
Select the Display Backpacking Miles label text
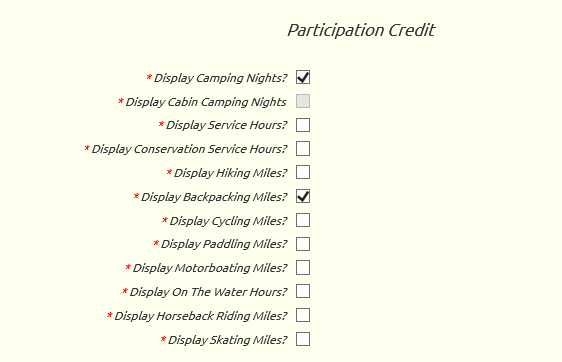(x=214, y=197)
